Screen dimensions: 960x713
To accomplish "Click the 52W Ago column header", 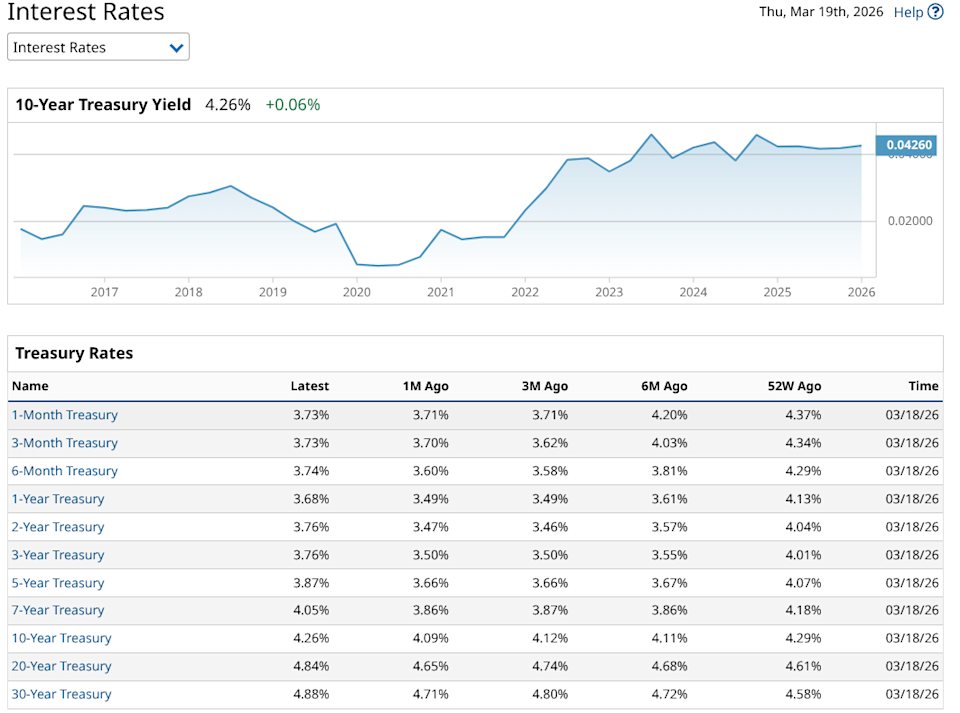I will point(796,386).
